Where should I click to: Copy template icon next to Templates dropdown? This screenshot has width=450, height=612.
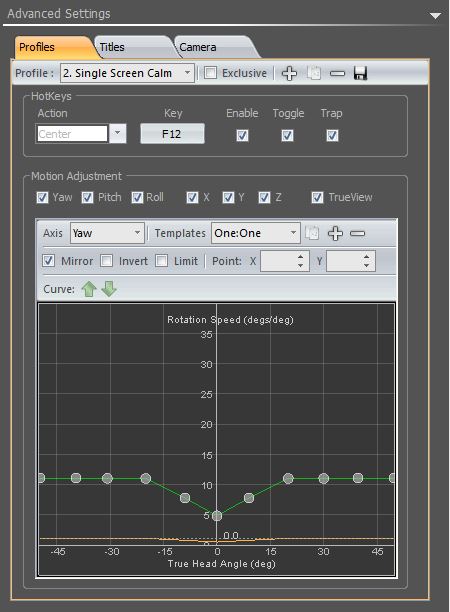pos(312,233)
